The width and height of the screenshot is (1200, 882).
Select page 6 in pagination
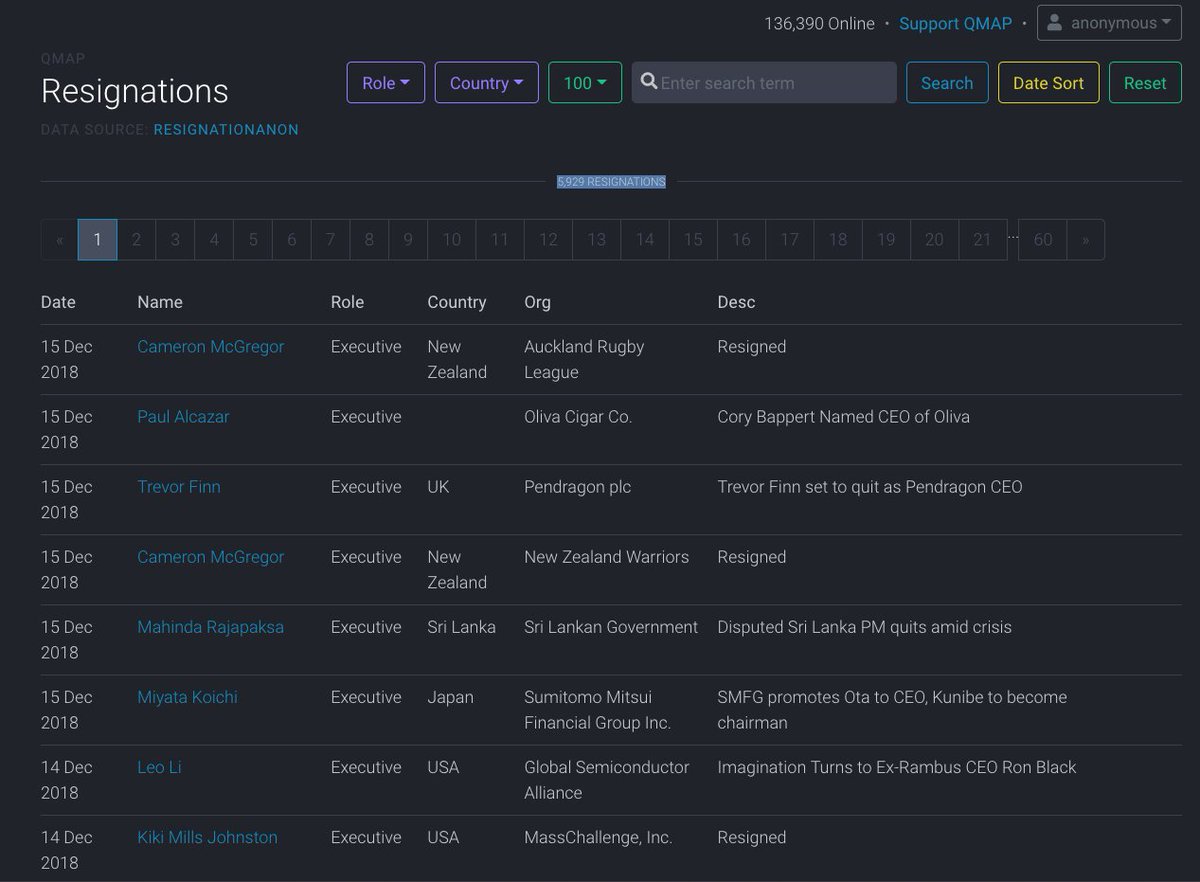(x=292, y=240)
